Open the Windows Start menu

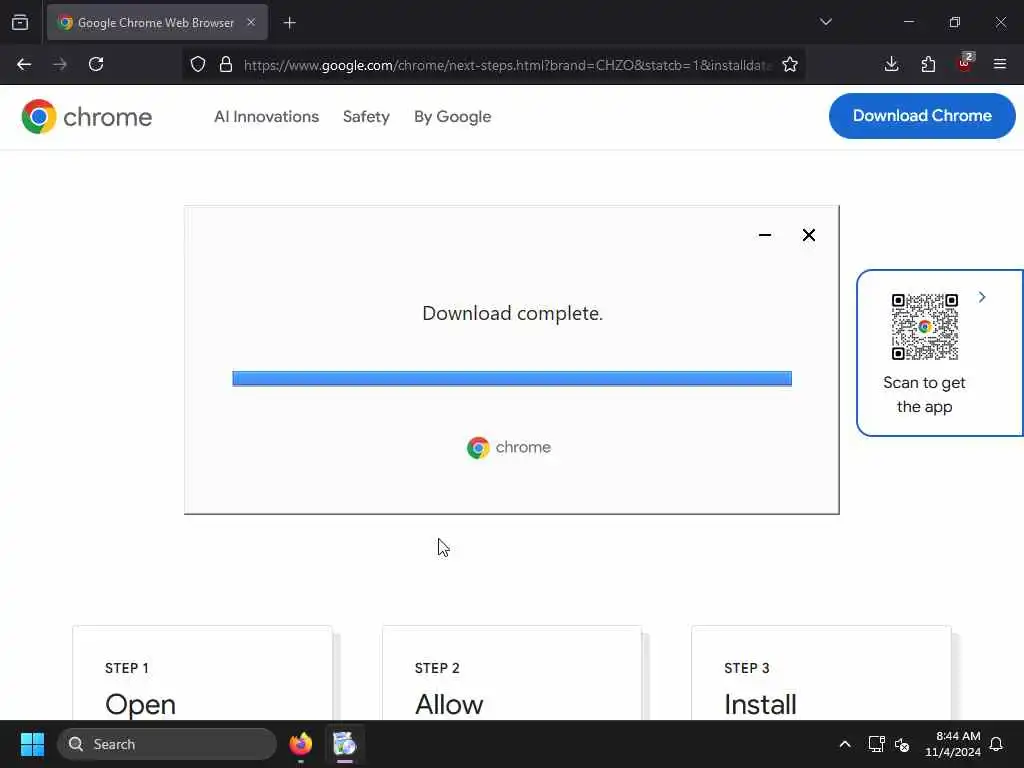pos(32,744)
